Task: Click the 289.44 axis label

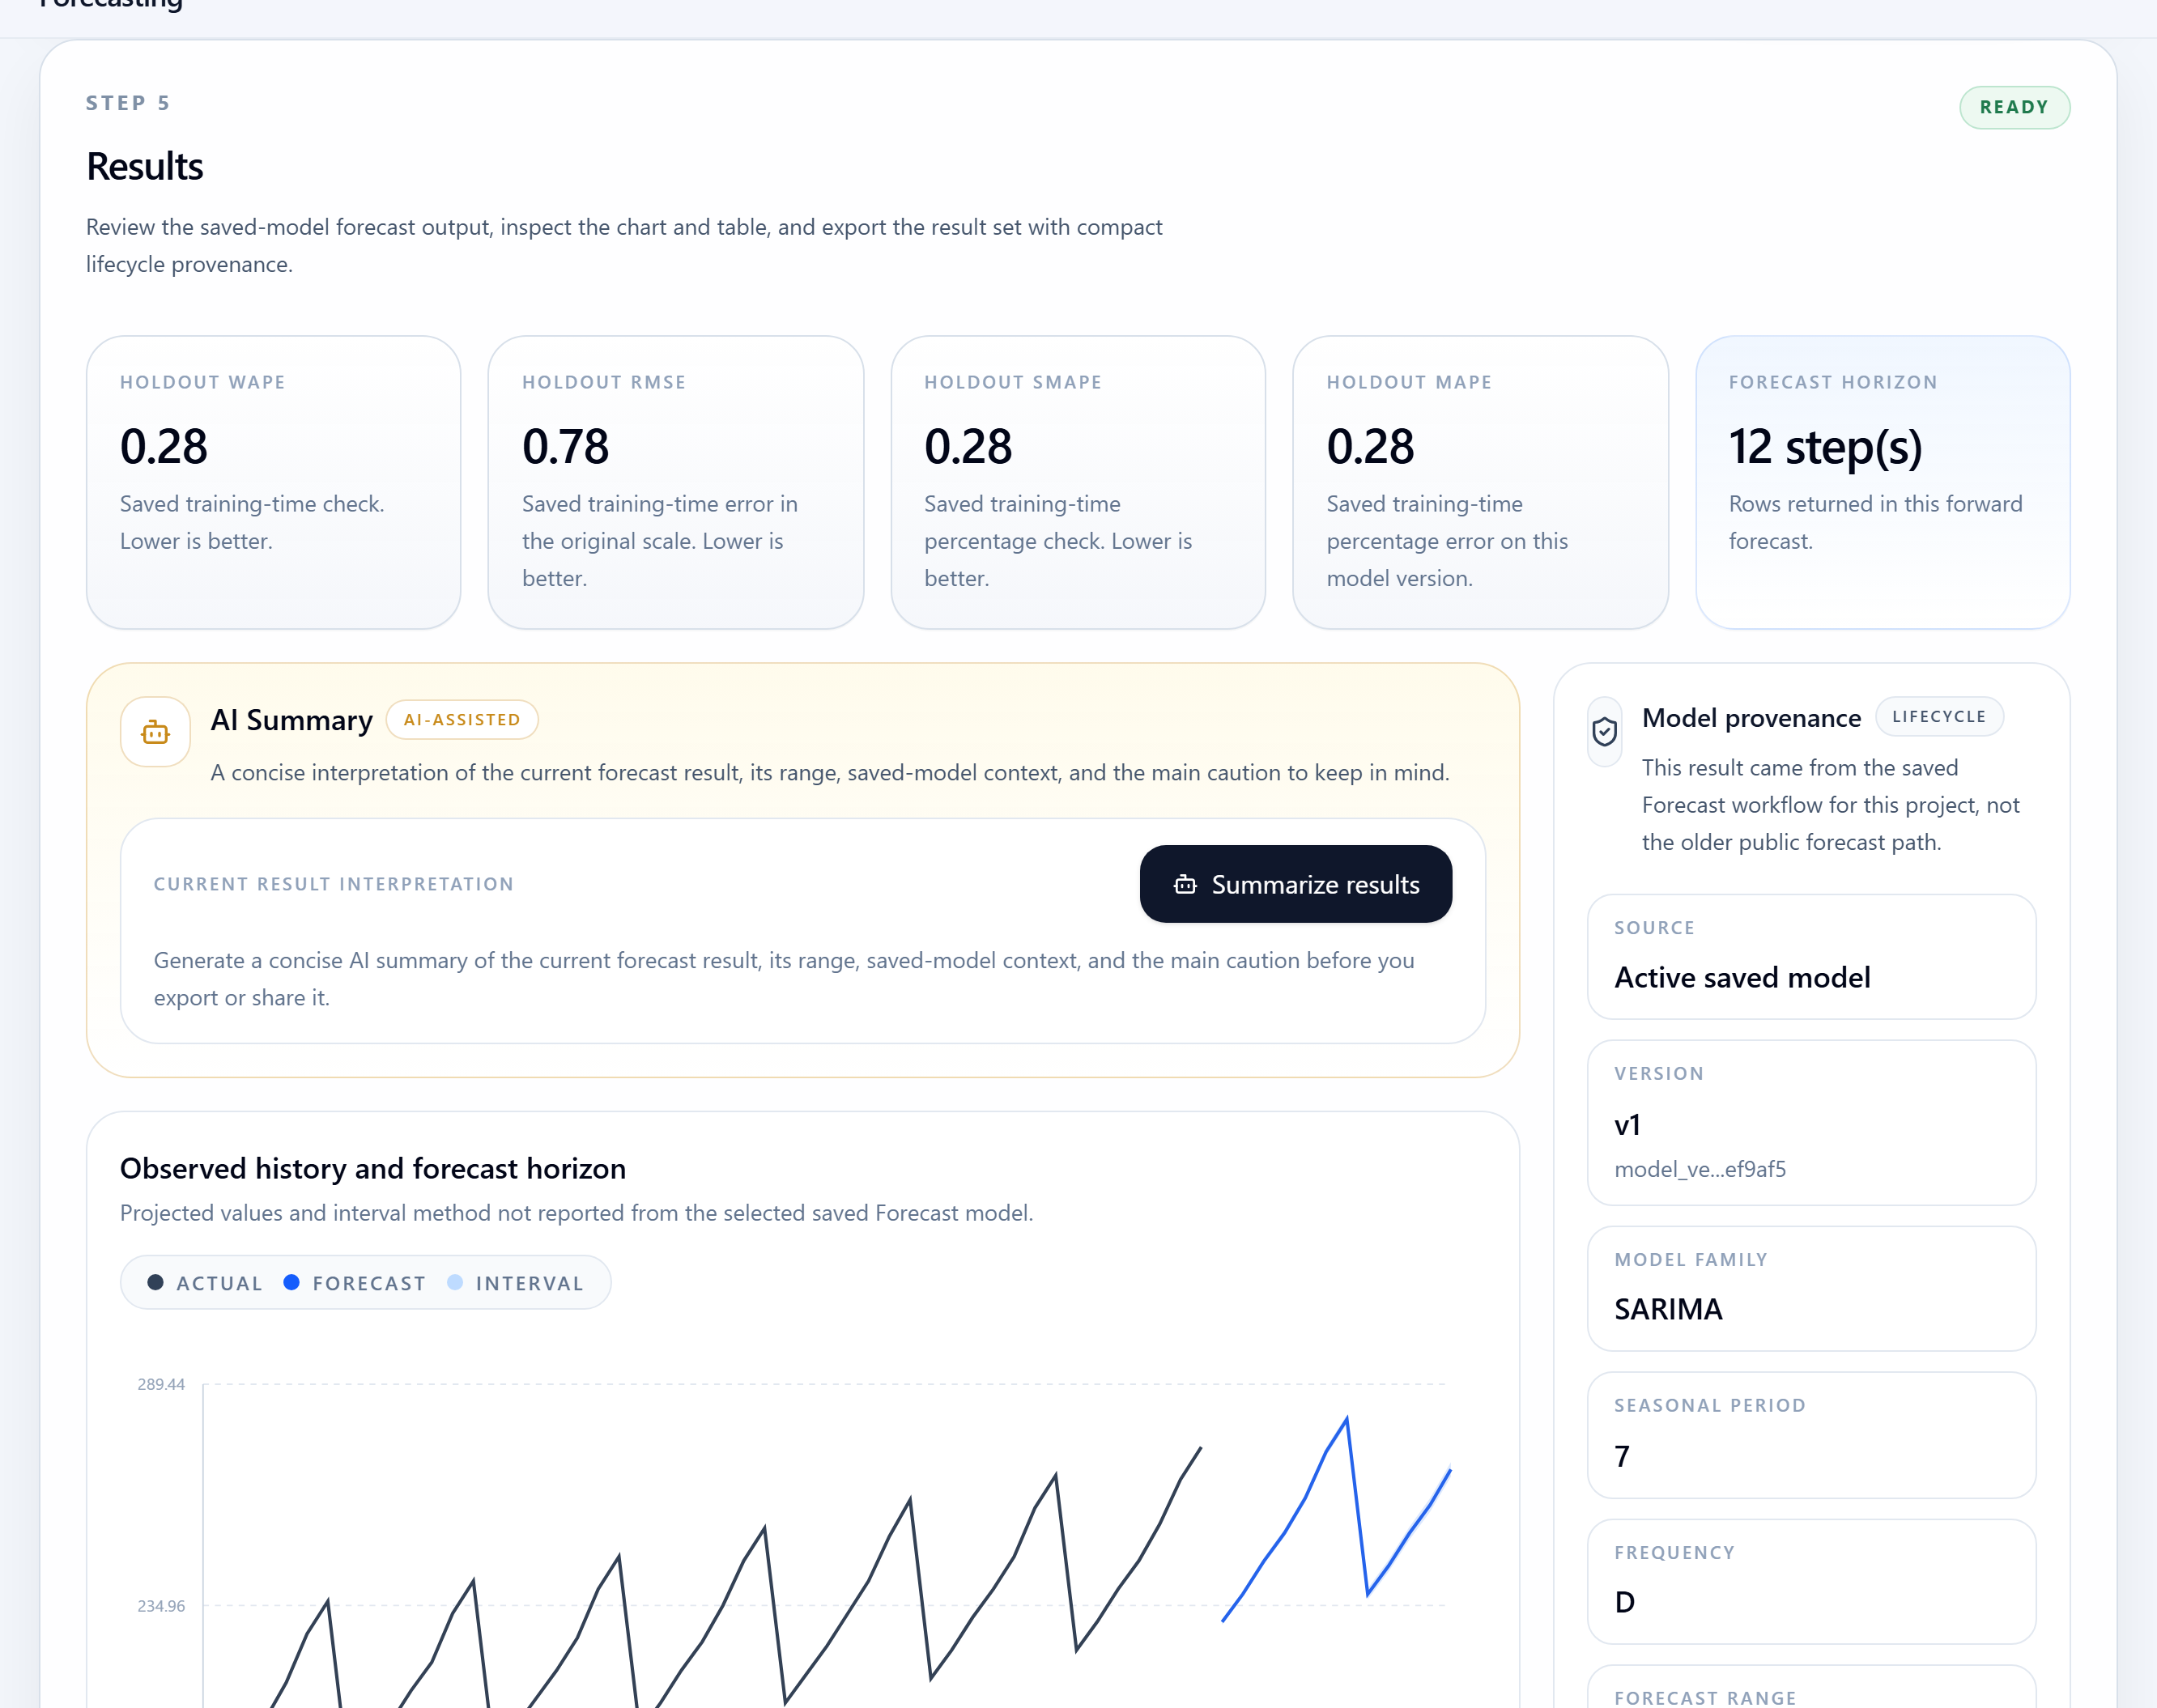Action: (x=161, y=1384)
